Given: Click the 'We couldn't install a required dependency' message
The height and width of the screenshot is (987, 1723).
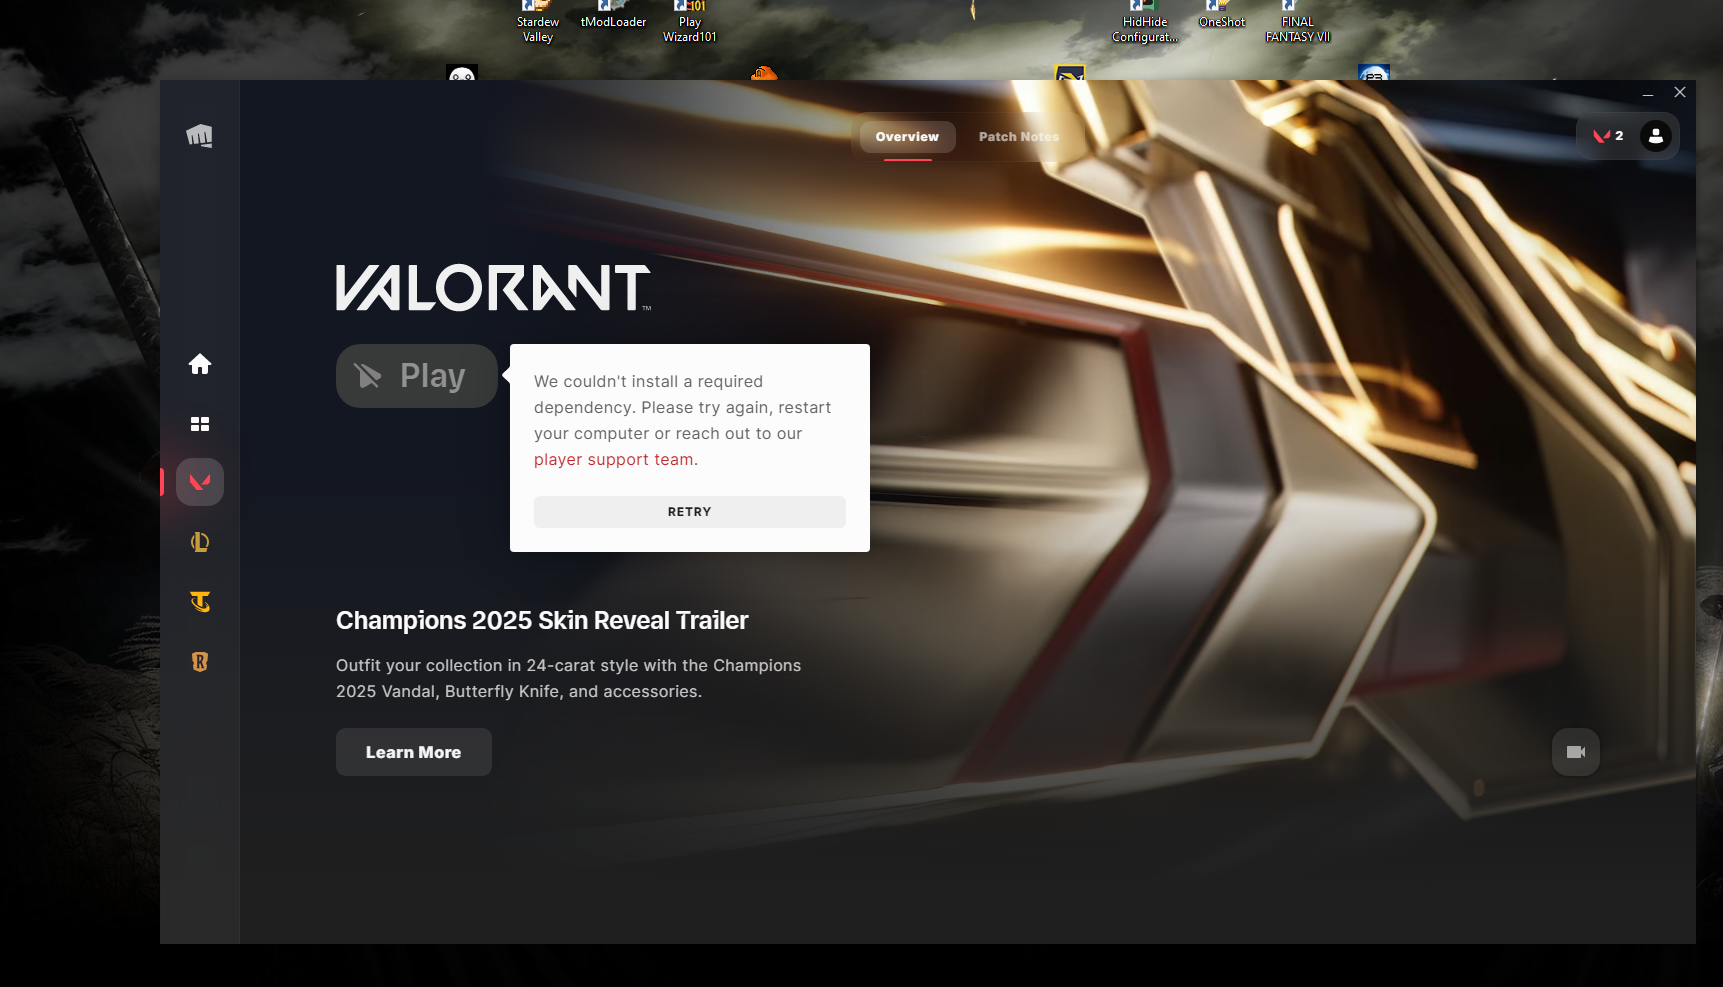Looking at the screenshot, I should coord(683,420).
